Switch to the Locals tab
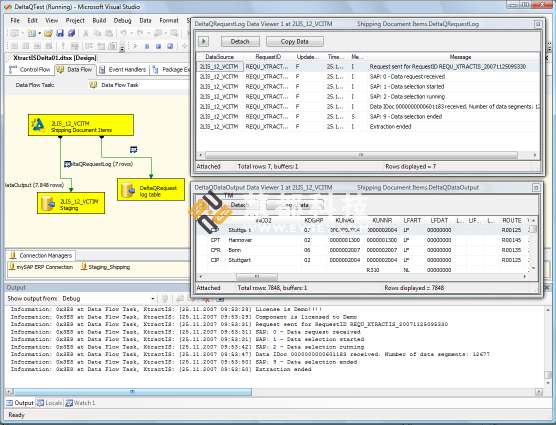This screenshot has height=425, width=556. [x=49, y=403]
